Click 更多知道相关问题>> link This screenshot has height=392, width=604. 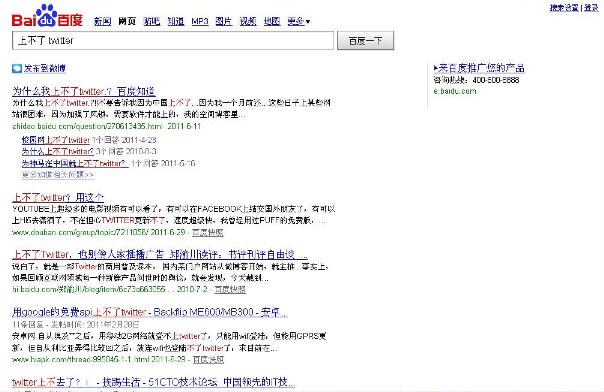(58, 175)
